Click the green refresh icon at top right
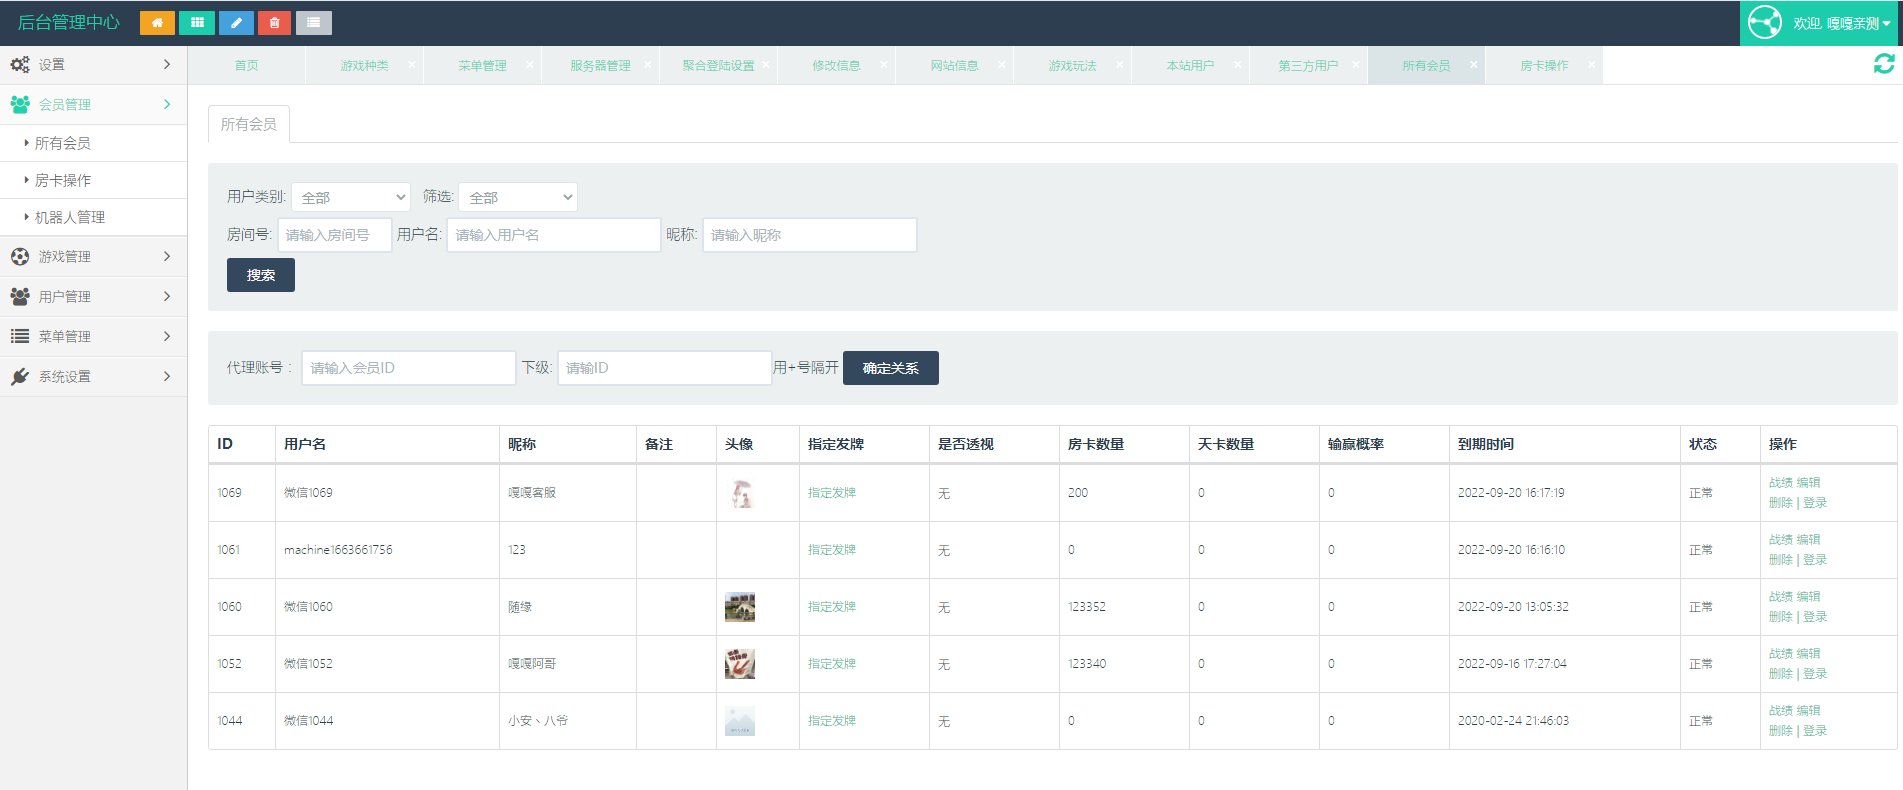The width and height of the screenshot is (1903, 790). (1883, 64)
